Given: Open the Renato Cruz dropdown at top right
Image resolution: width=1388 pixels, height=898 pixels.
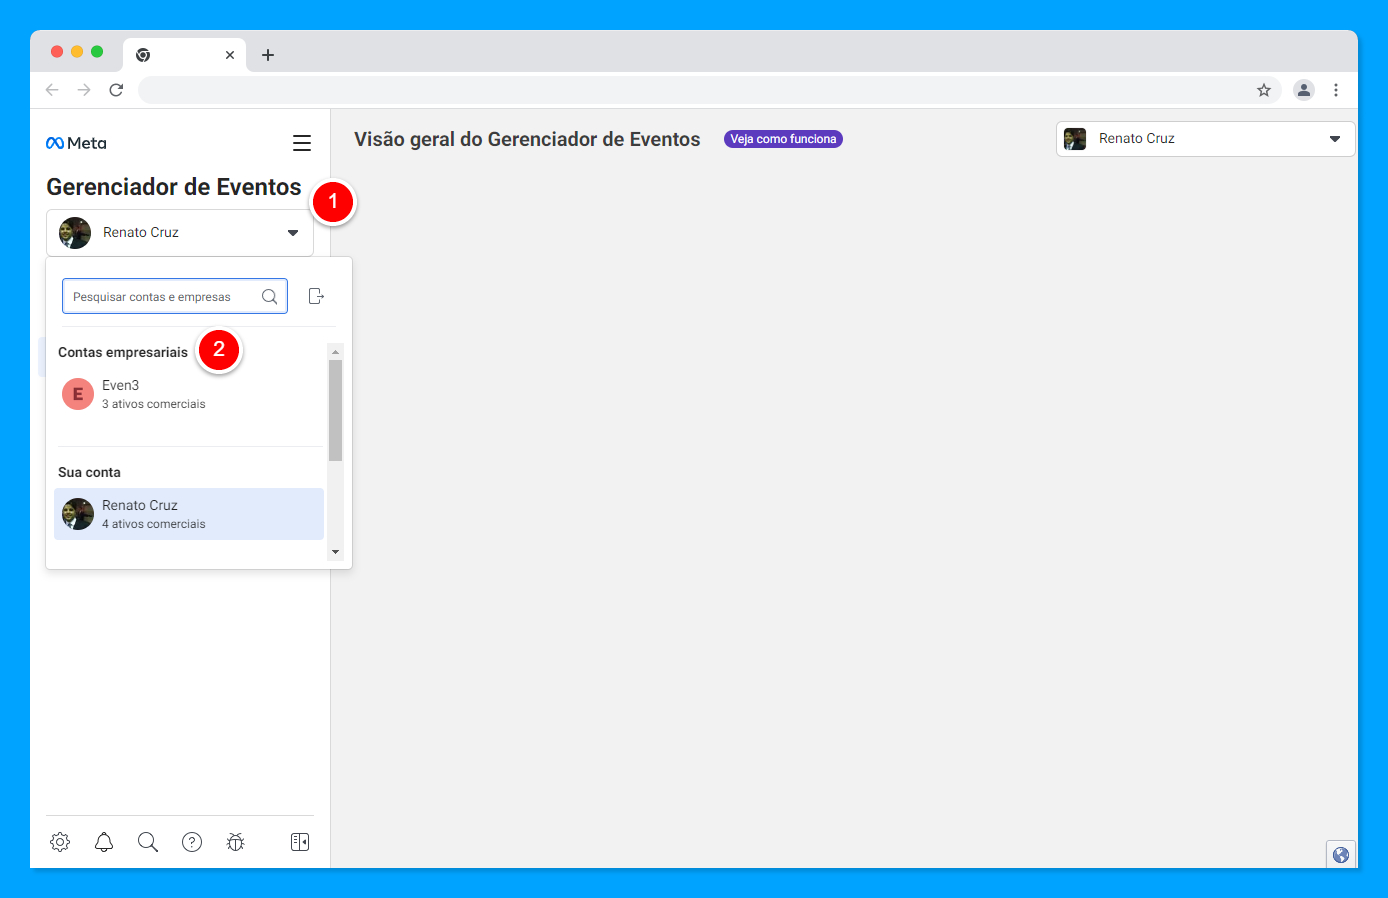Looking at the screenshot, I should (x=1205, y=139).
